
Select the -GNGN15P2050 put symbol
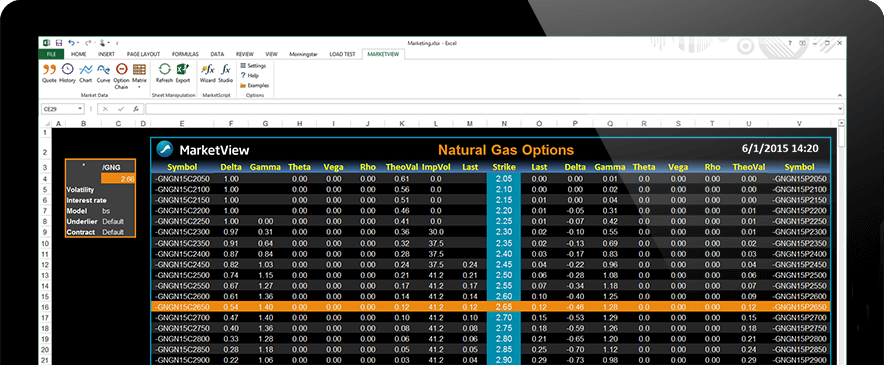(x=799, y=179)
